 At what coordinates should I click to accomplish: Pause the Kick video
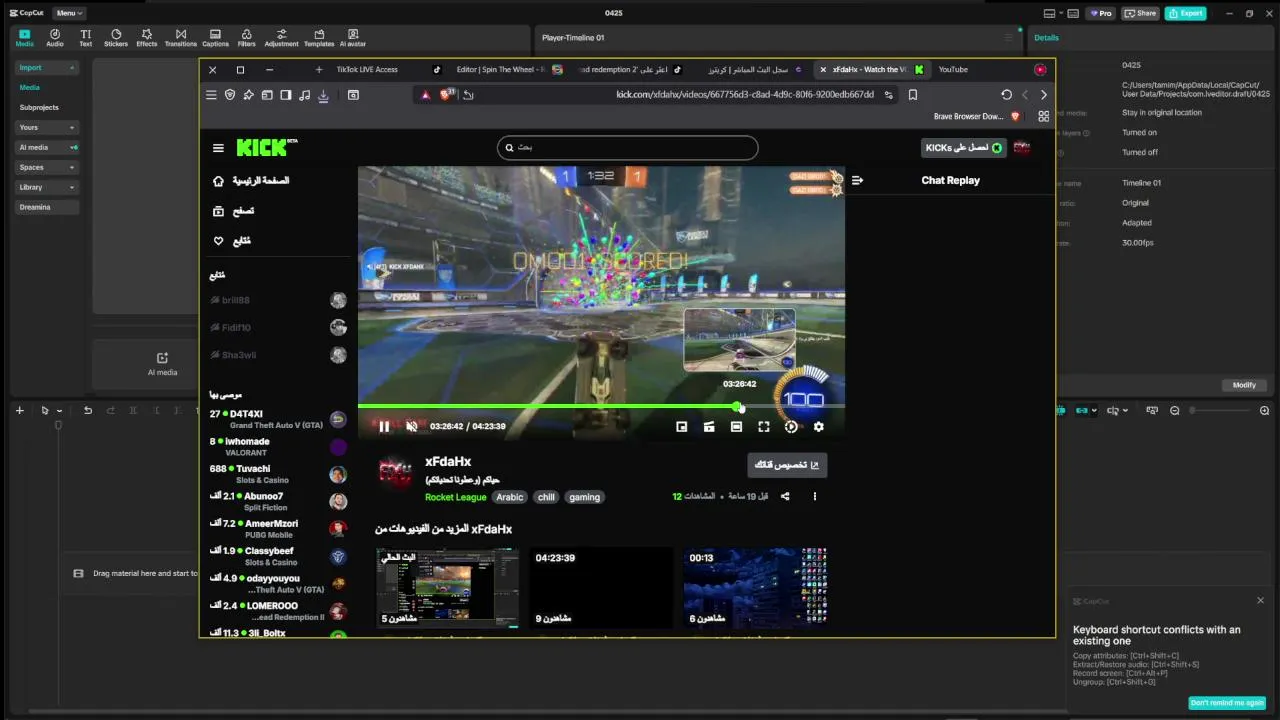point(384,427)
